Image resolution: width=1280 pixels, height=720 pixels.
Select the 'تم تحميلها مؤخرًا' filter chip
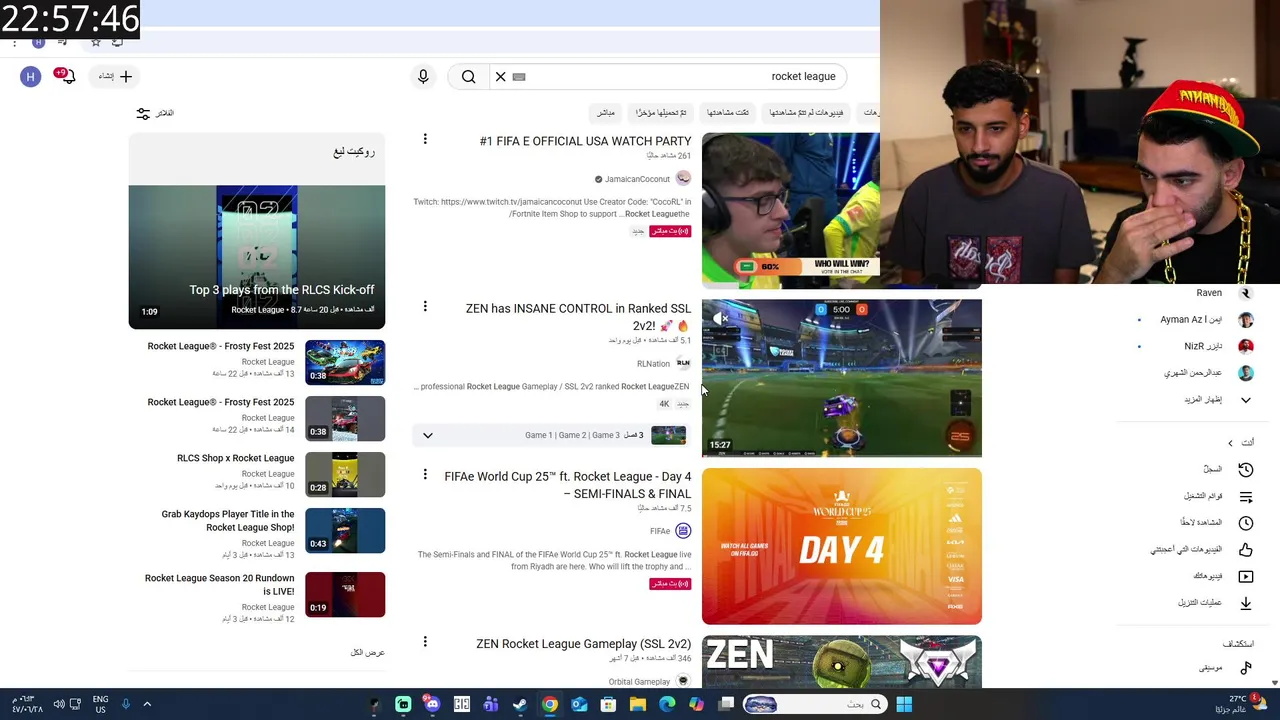[661, 113]
